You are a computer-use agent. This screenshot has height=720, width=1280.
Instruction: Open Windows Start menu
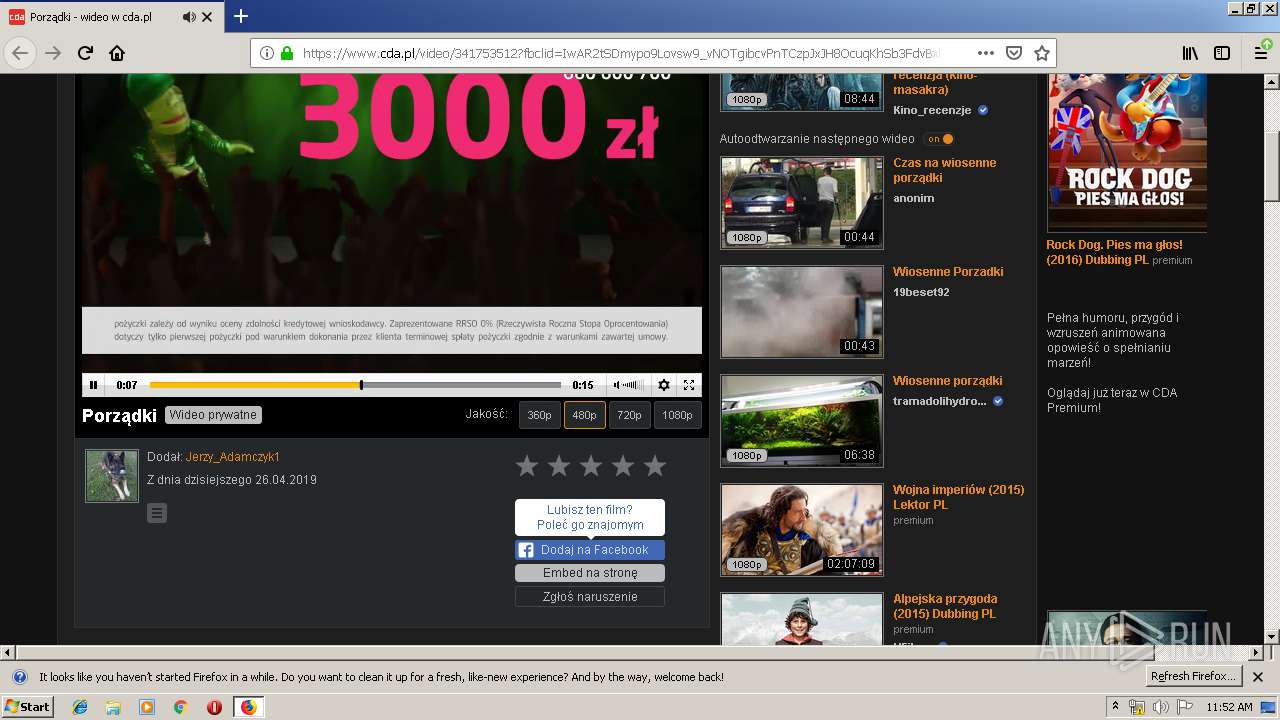click(x=28, y=707)
